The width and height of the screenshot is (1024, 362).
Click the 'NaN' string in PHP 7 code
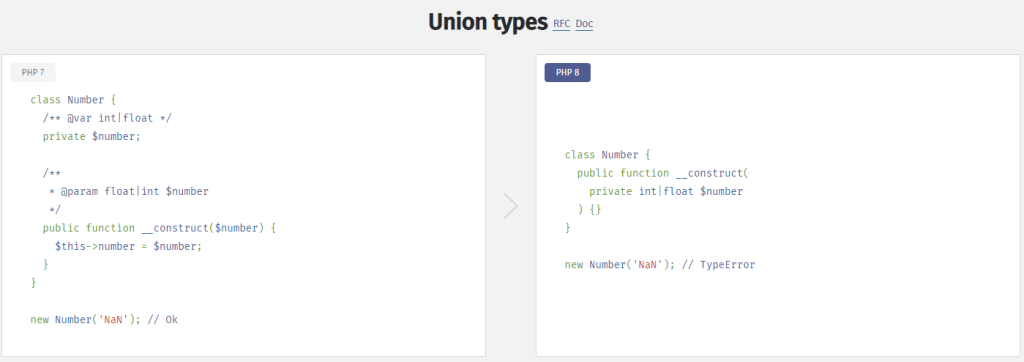[113, 320]
